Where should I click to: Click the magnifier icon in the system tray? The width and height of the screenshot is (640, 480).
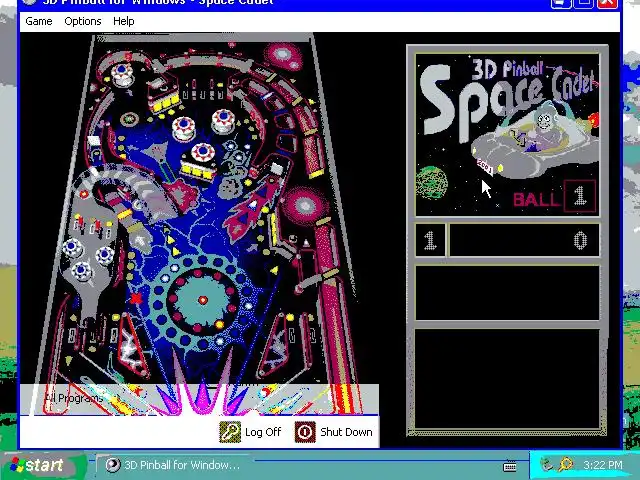click(566, 464)
